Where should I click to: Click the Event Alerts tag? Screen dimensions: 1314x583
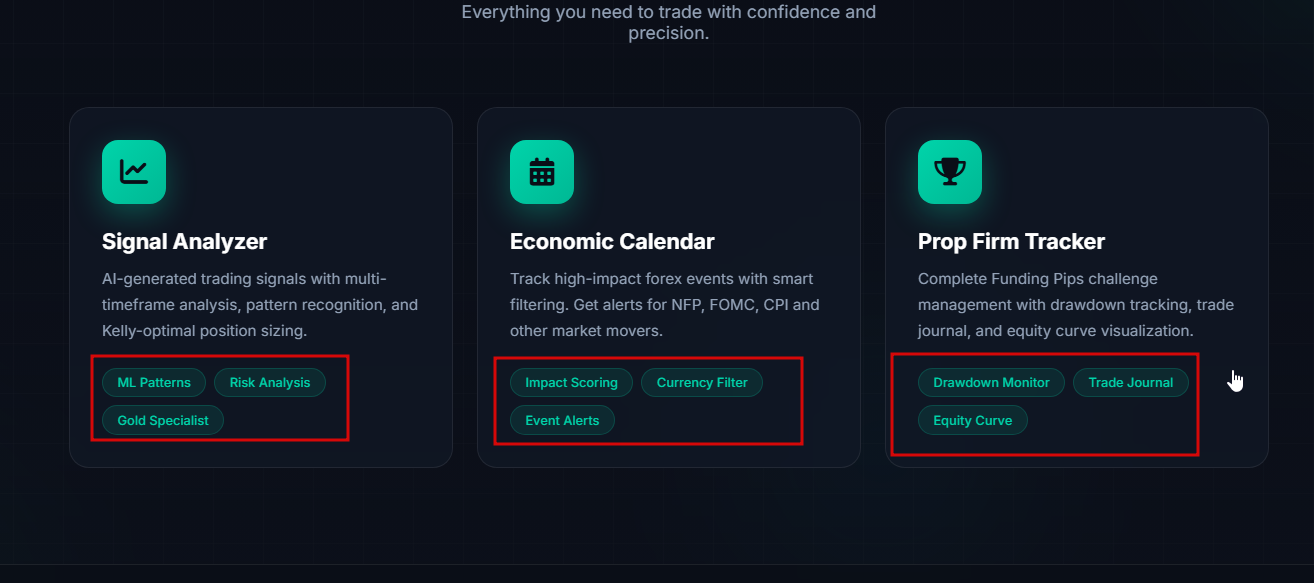point(562,421)
